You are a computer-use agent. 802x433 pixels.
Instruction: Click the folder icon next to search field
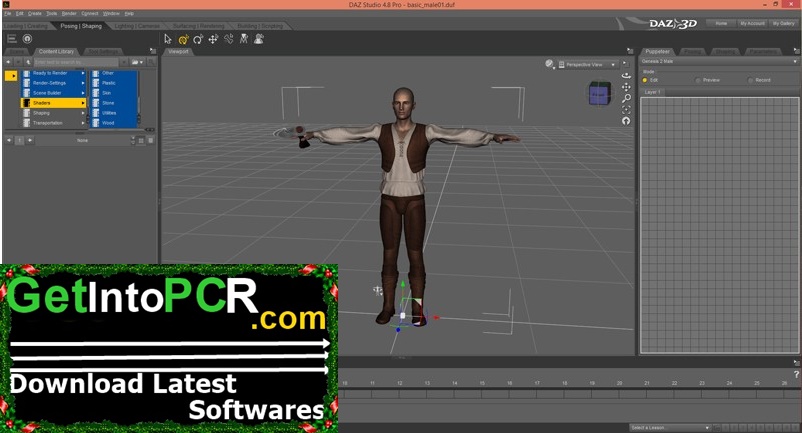[137, 62]
